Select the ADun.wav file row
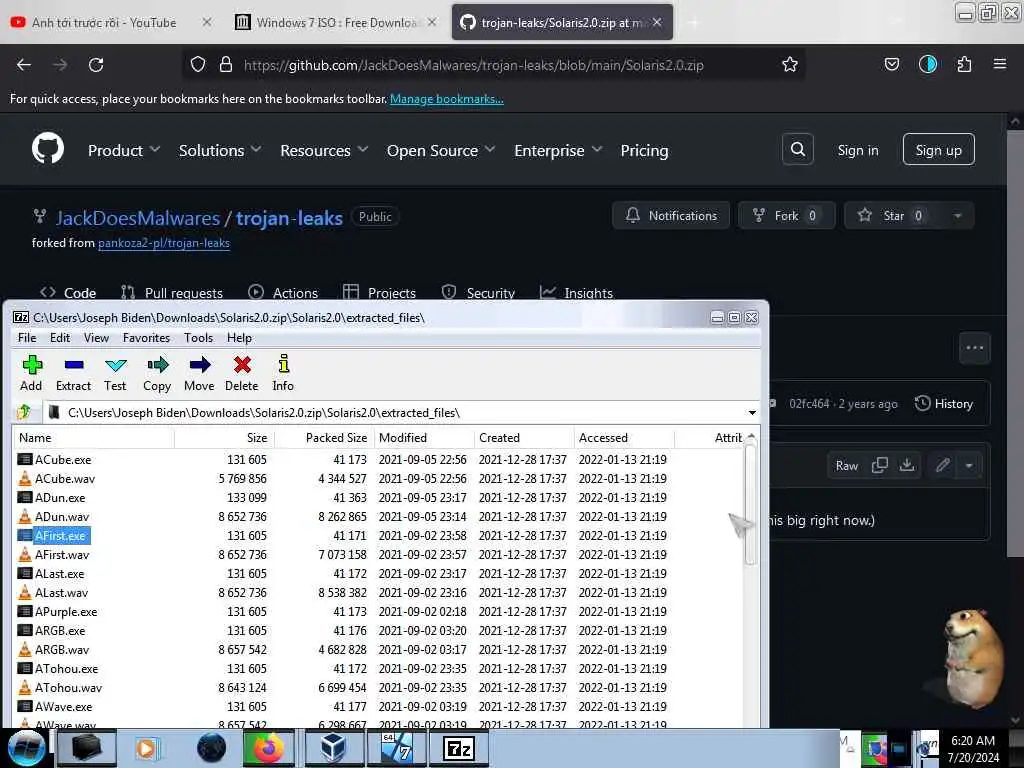Screen dimensions: 1024x768 click(378, 517)
